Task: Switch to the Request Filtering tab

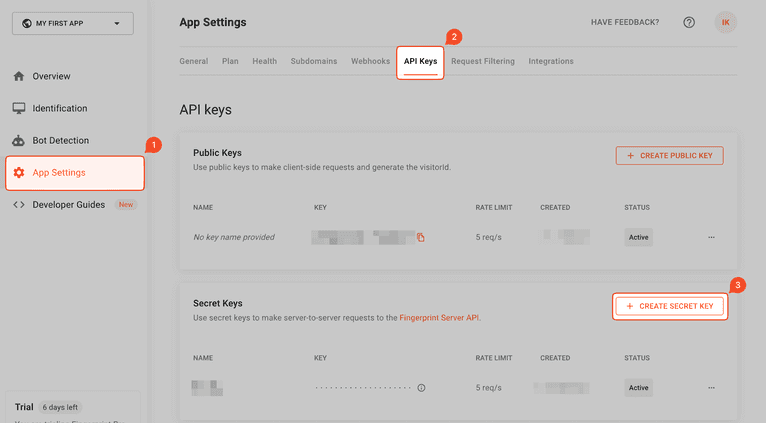Action: 482,61
